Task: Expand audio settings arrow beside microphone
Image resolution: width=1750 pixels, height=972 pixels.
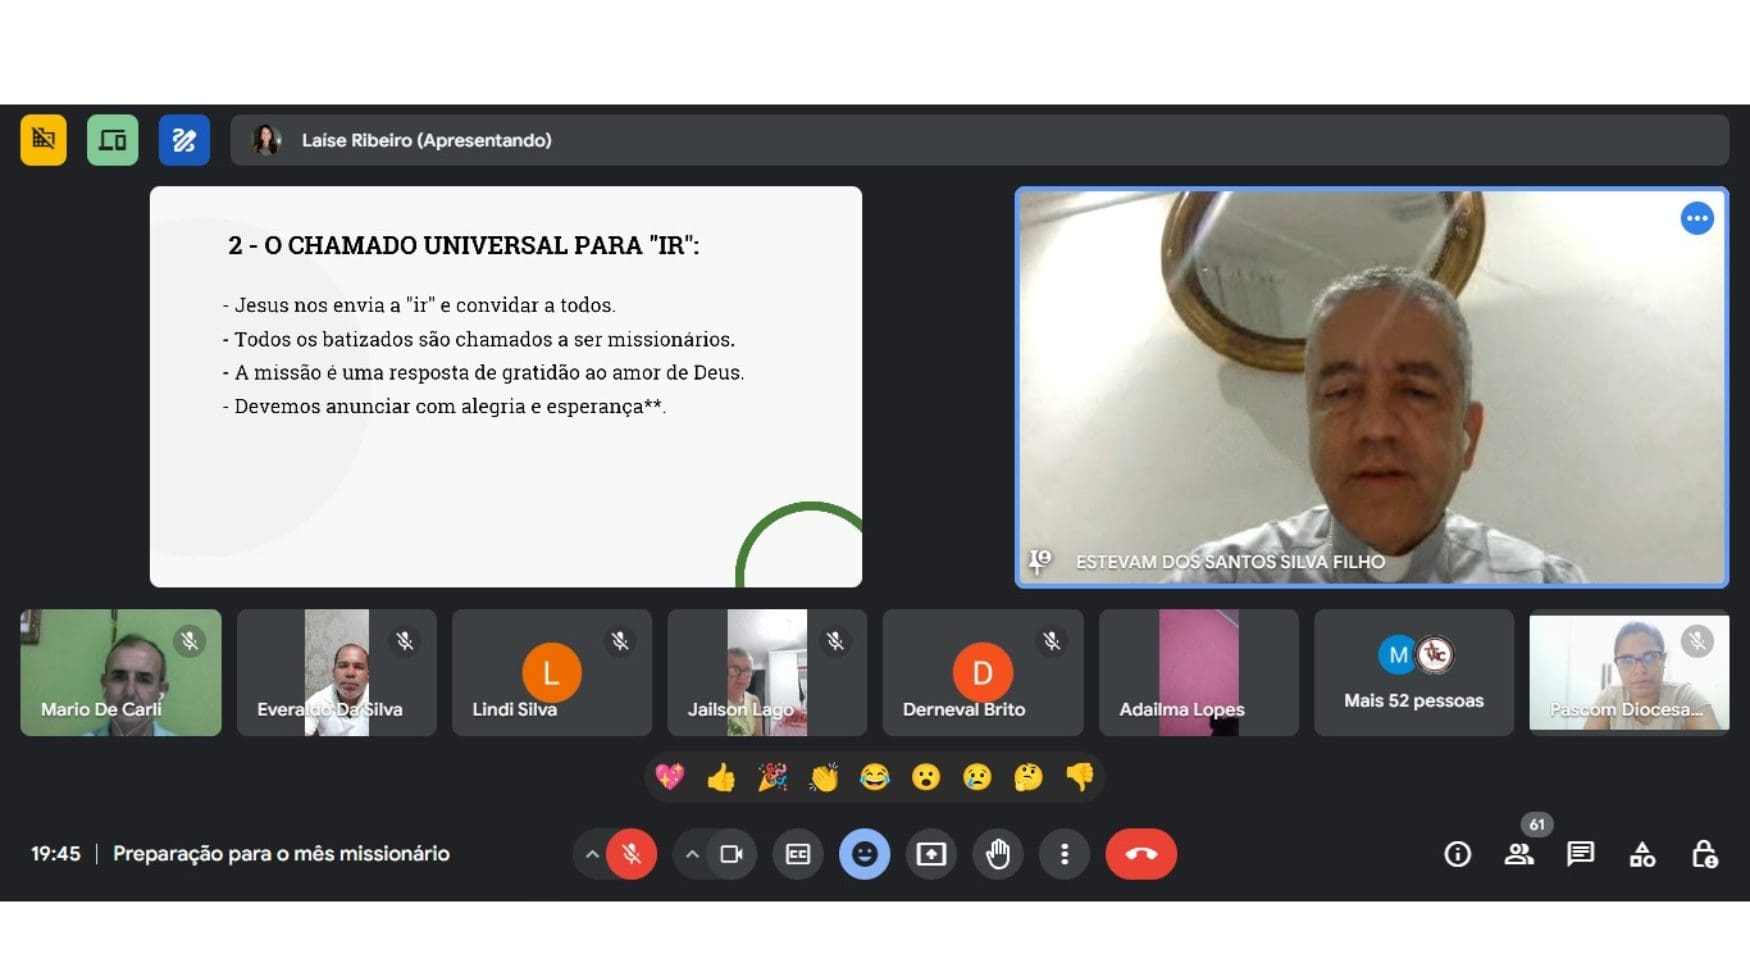Action: coord(592,854)
